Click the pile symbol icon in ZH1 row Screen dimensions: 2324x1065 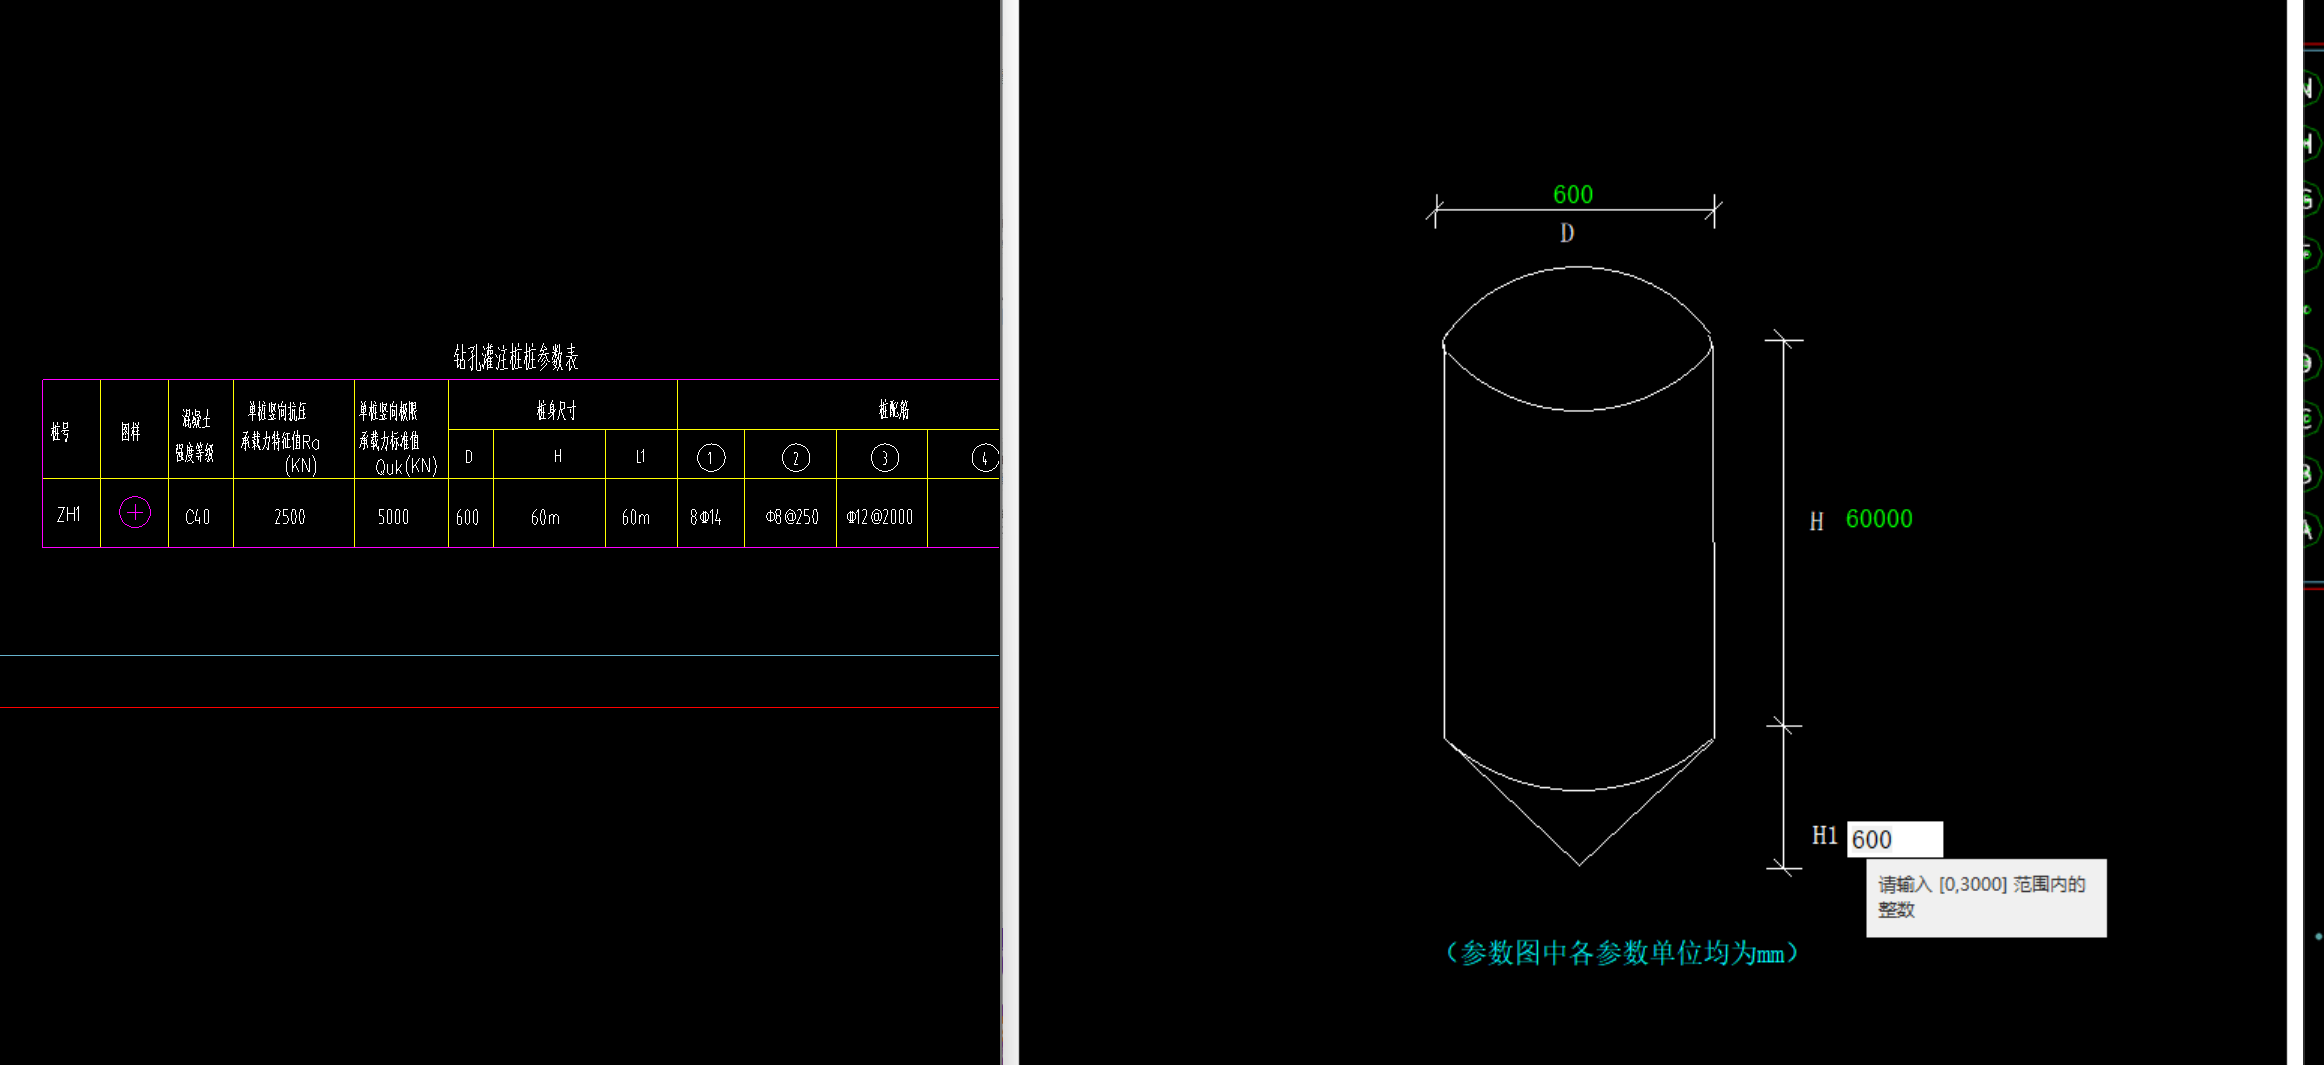135,513
